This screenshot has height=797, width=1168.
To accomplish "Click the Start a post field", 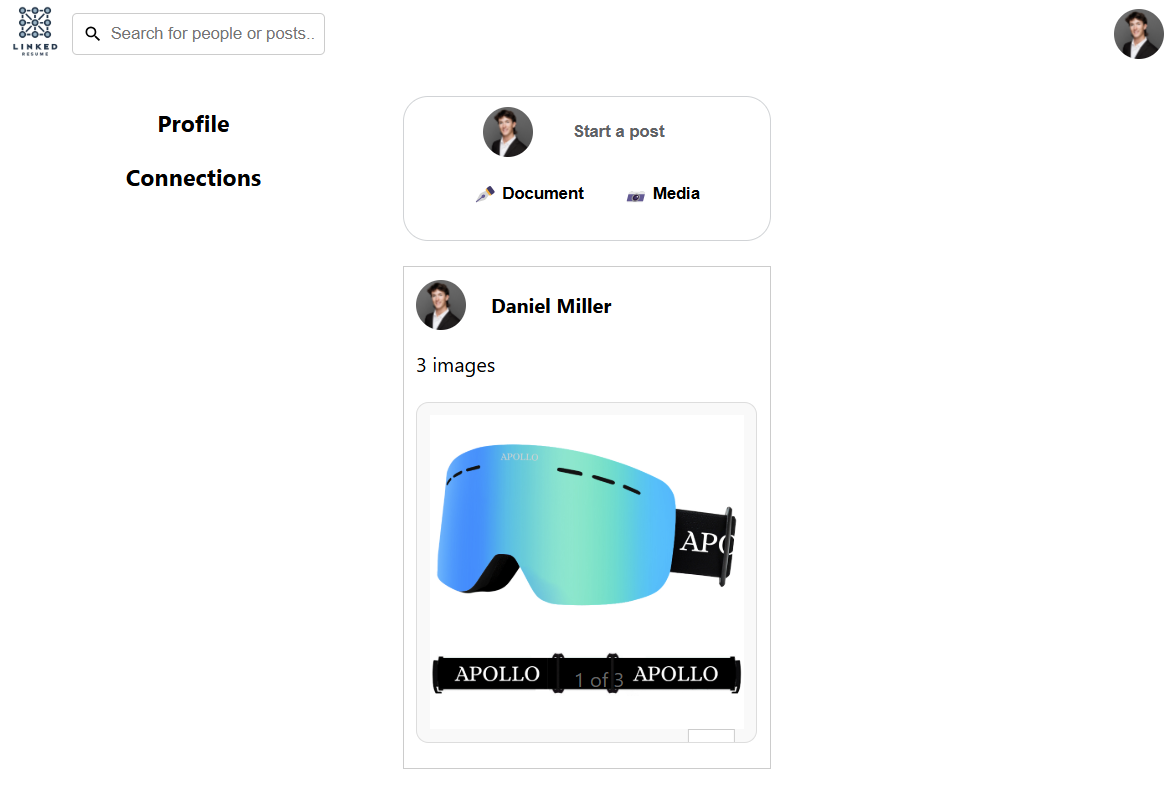I will (x=619, y=131).
